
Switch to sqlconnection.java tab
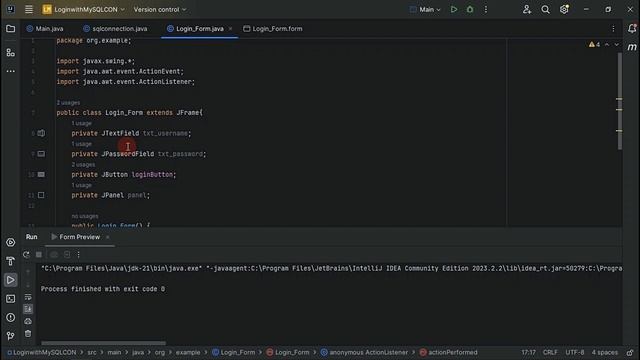[115, 29]
